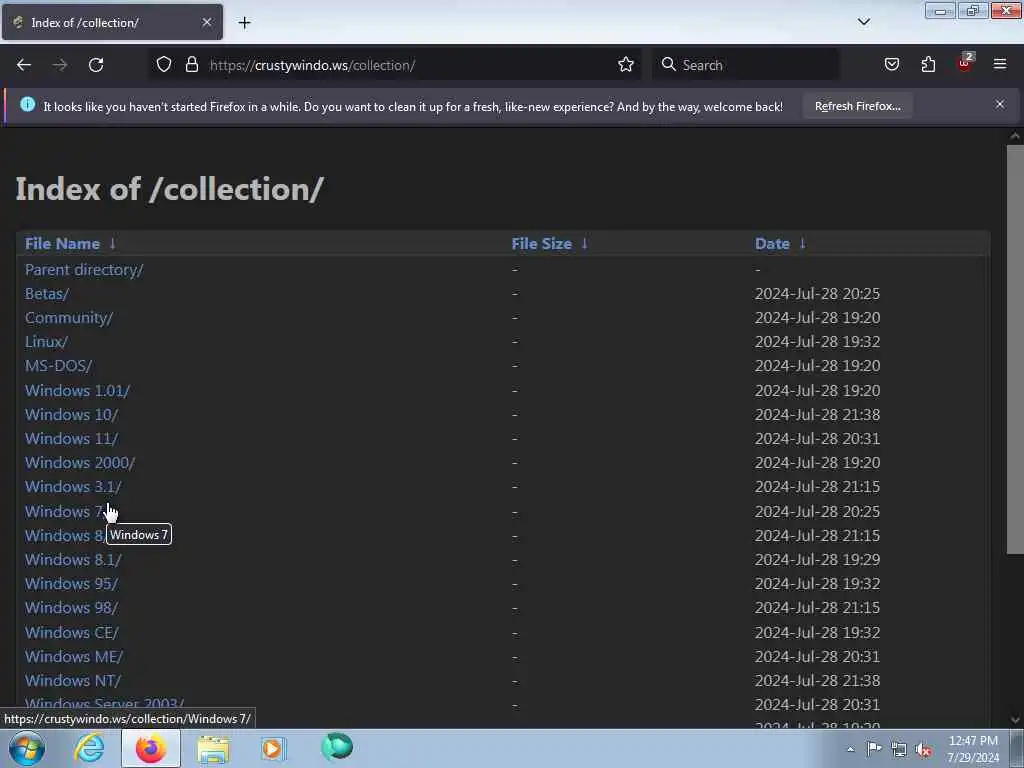Open the Windows CE/ folder

72,633
